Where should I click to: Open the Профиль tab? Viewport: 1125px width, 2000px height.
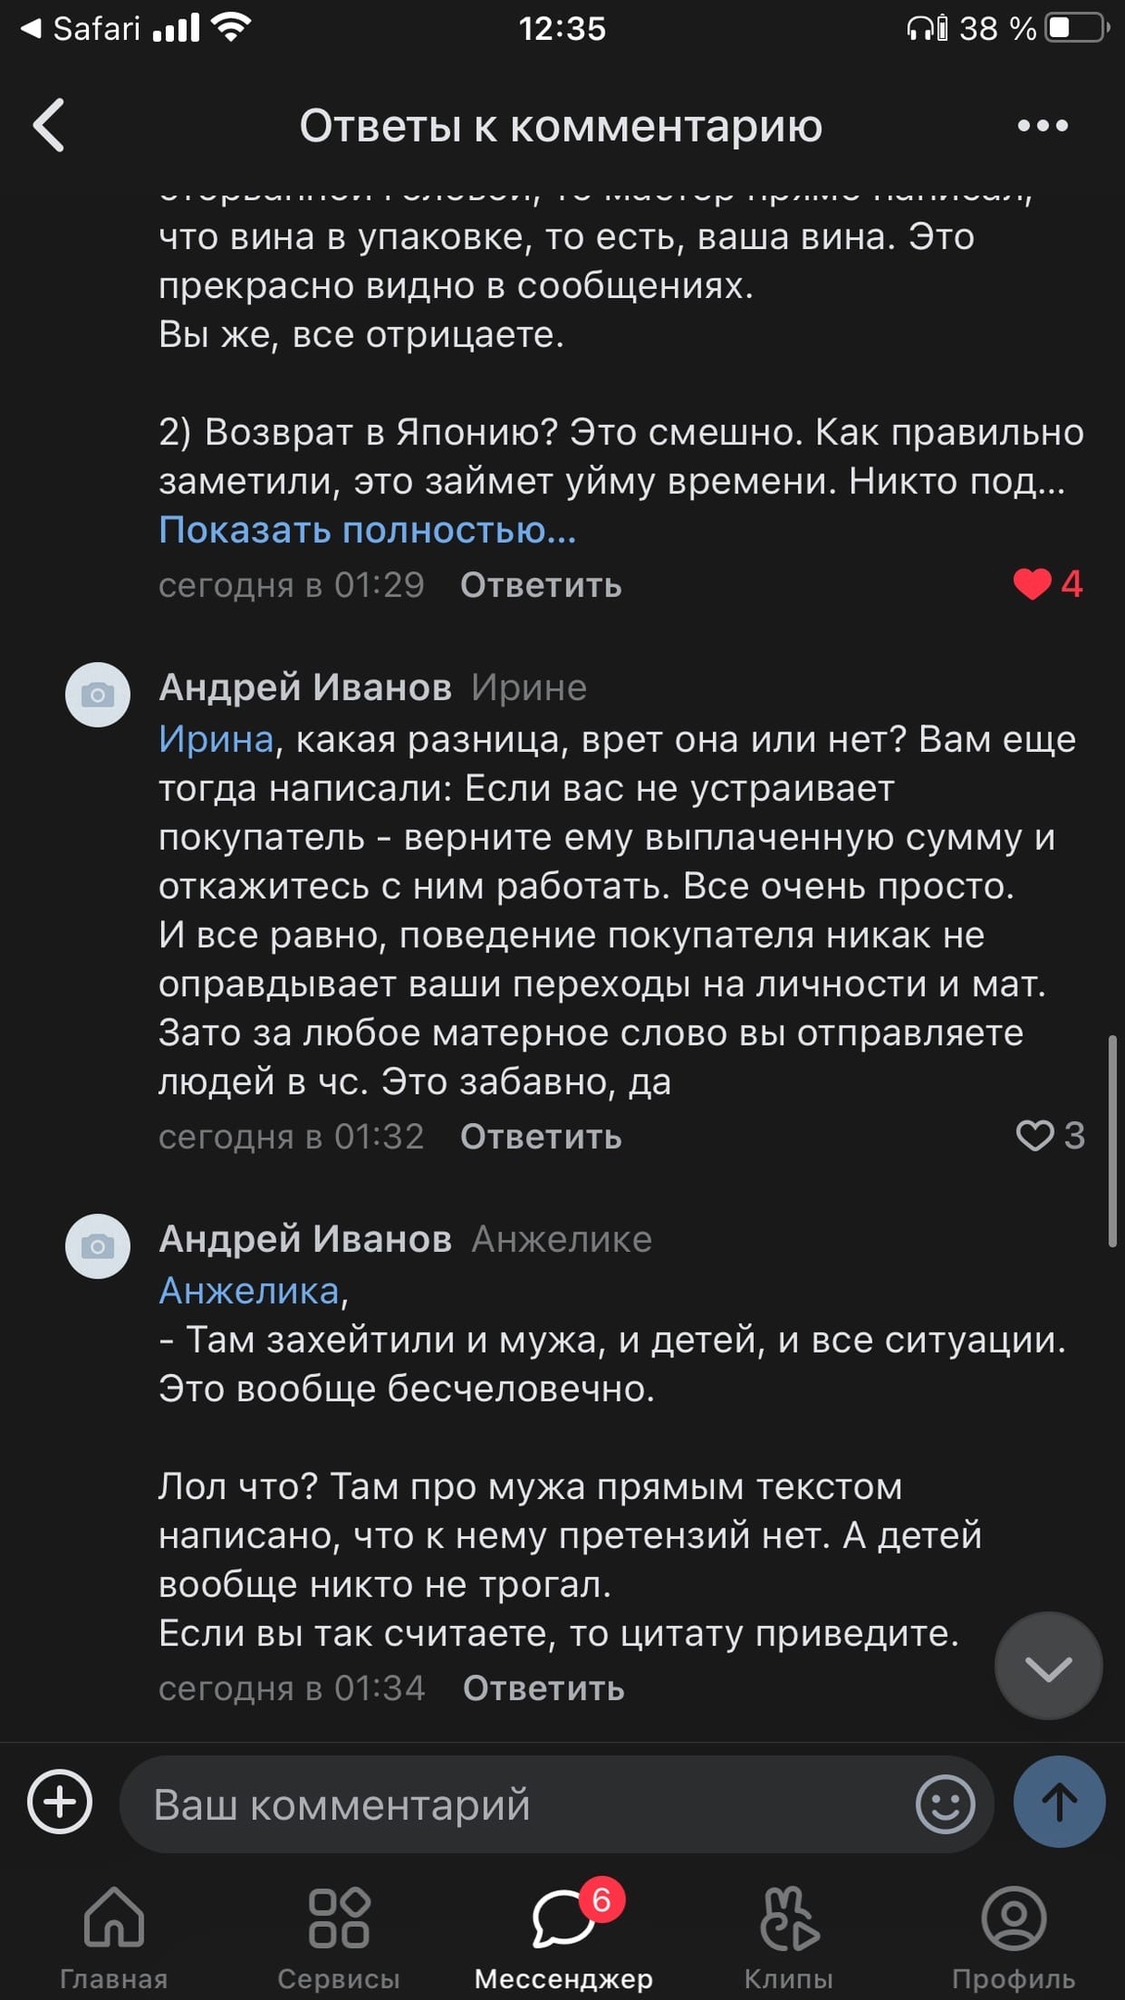coord(1013,1937)
